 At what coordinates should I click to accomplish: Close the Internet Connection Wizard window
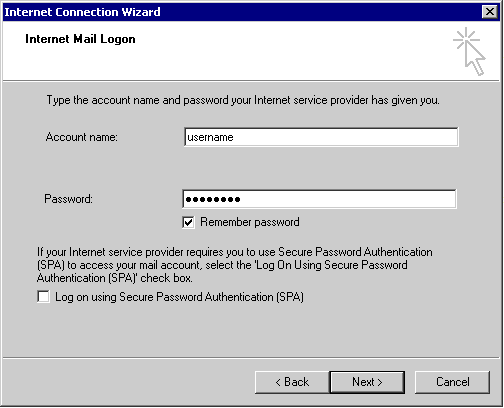pos(490,12)
